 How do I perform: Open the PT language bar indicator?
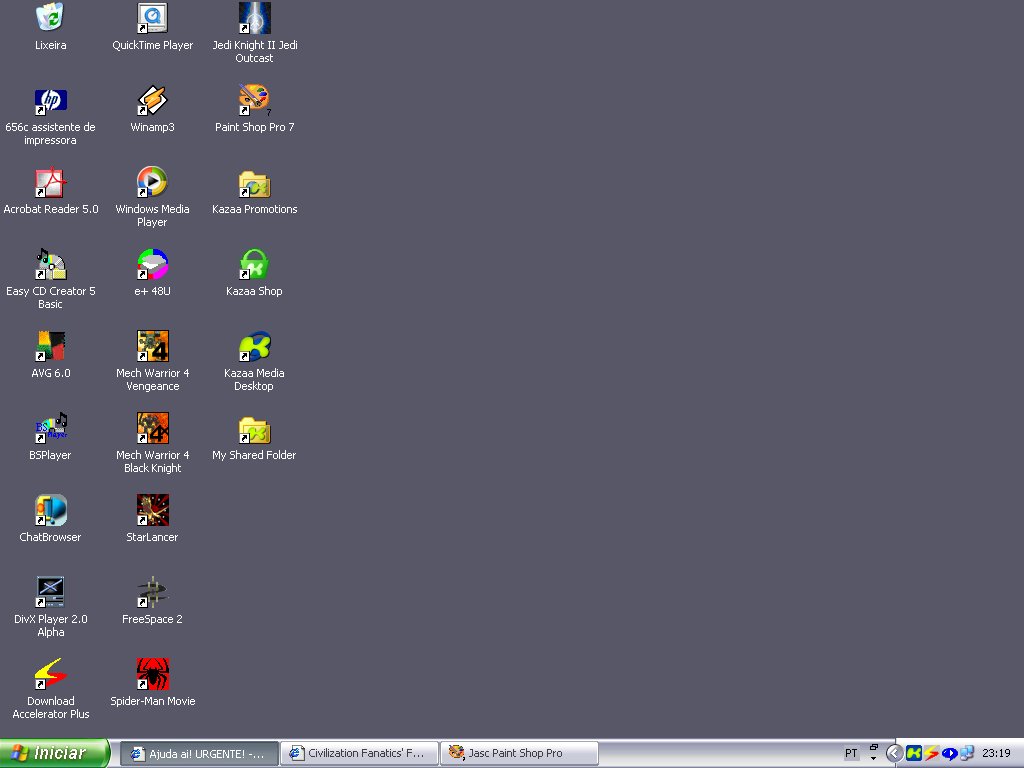[x=851, y=754]
